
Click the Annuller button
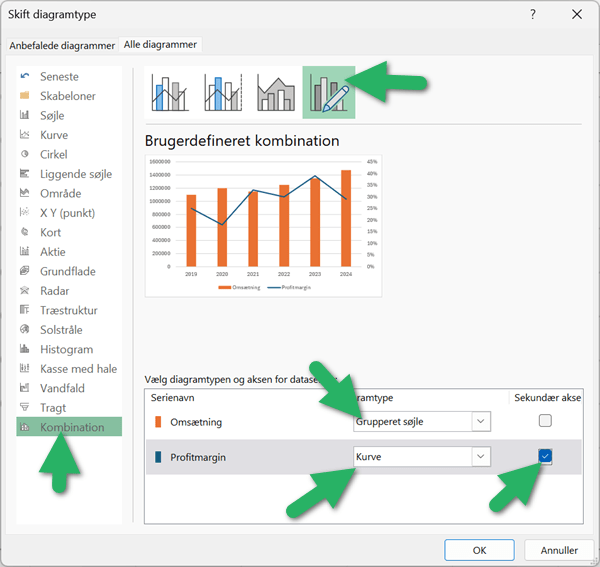click(559, 549)
